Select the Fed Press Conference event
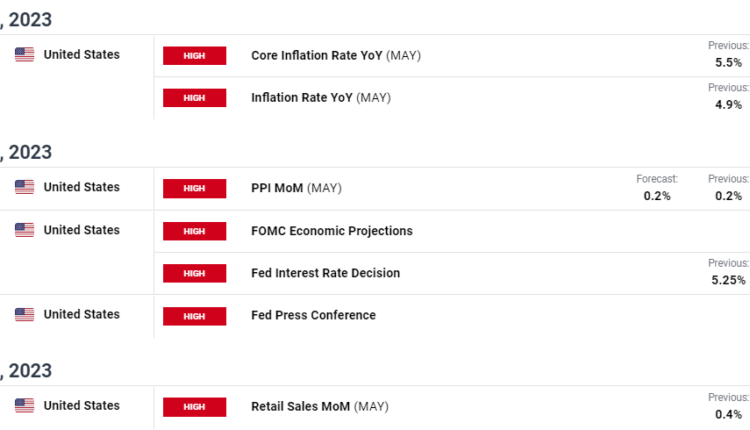Image resolution: width=750 pixels, height=430 pixels. click(x=313, y=315)
